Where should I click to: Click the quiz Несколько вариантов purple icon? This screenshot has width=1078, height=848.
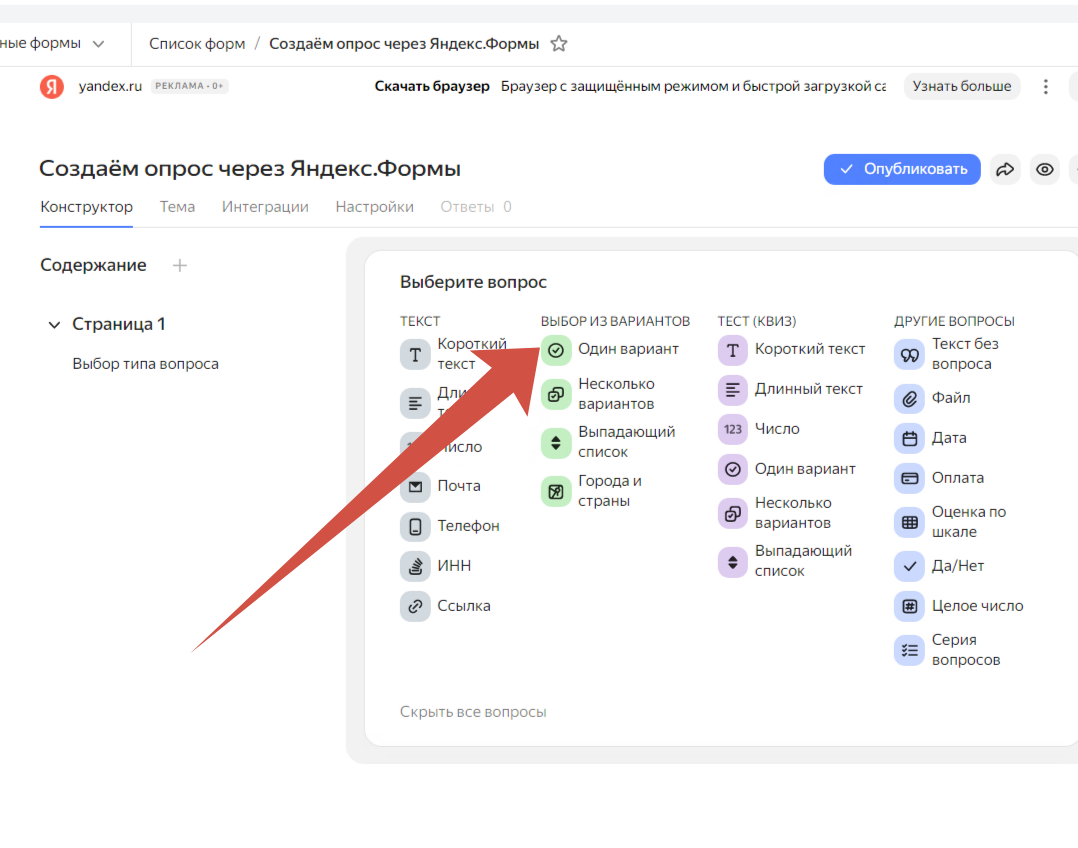point(733,513)
